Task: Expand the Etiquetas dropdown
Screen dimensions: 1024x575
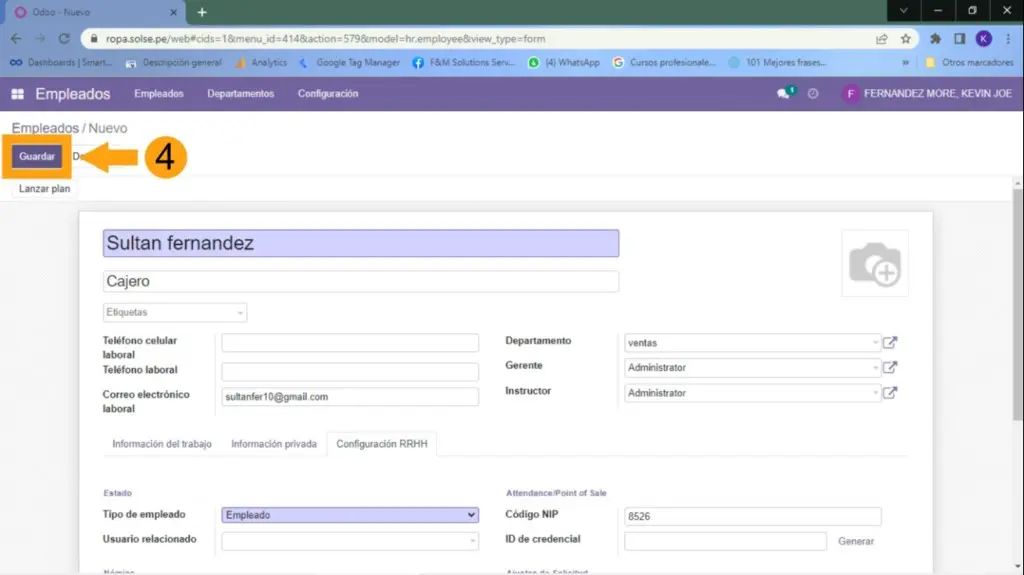Action: pos(175,313)
